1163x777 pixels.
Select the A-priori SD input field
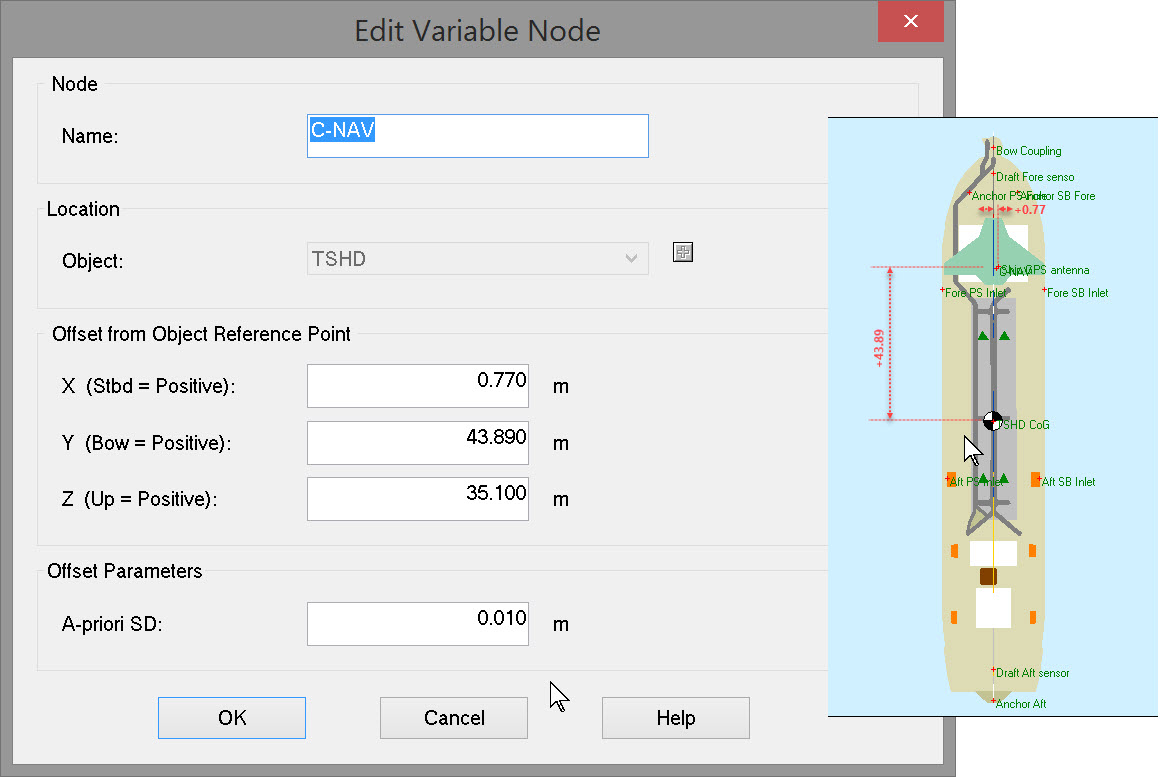[417, 624]
